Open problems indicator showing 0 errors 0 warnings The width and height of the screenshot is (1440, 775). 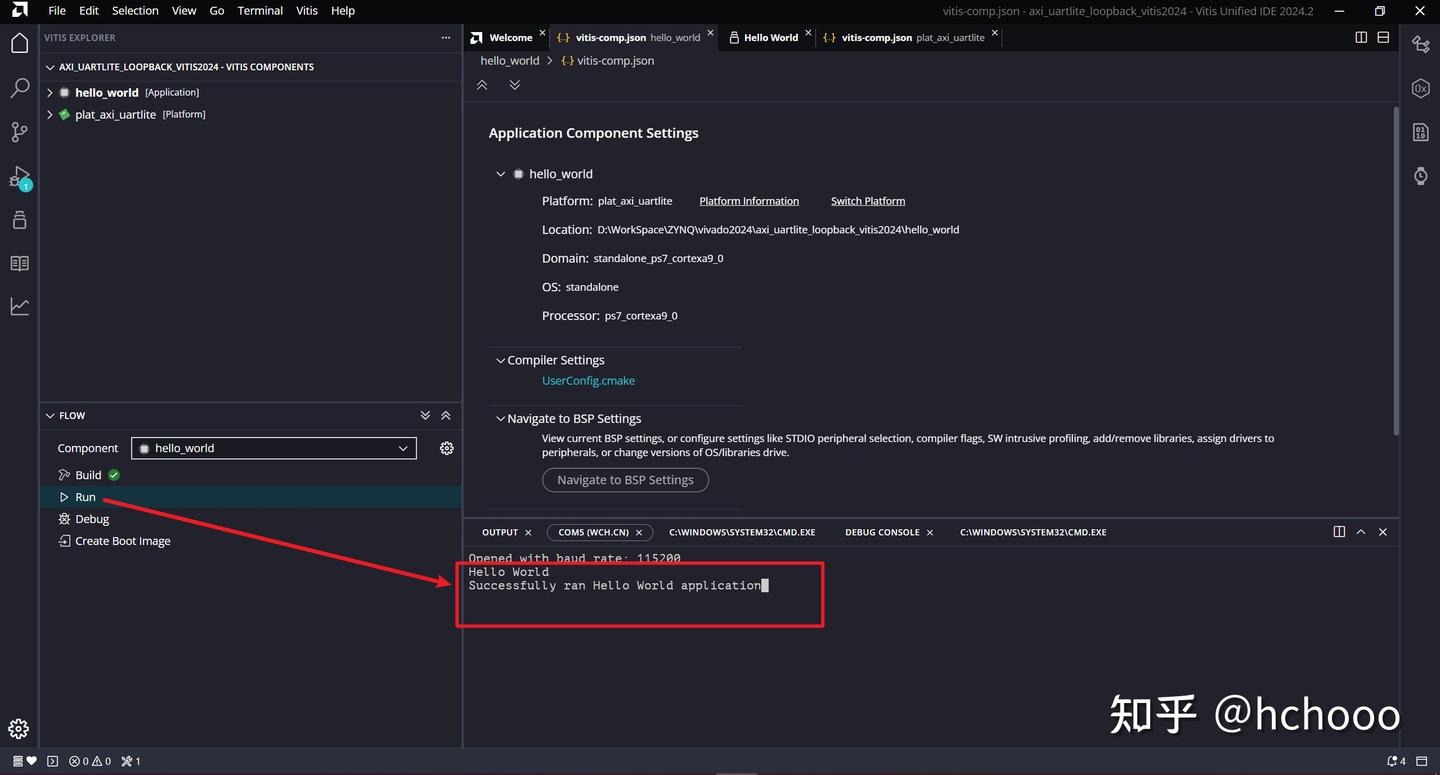click(x=90, y=761)
